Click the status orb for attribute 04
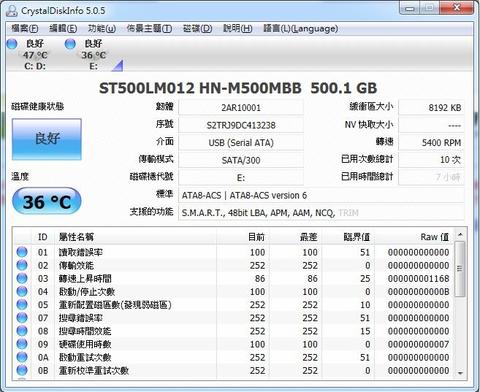Image resolution: width=480 pixels, height=392 pixels. (22, 291)
